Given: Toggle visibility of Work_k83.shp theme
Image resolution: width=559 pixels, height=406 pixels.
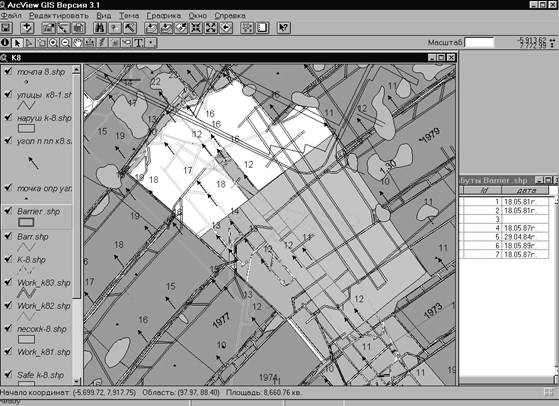Looking at the screenshot, I should pyautogui.click(x=8, y=282).
